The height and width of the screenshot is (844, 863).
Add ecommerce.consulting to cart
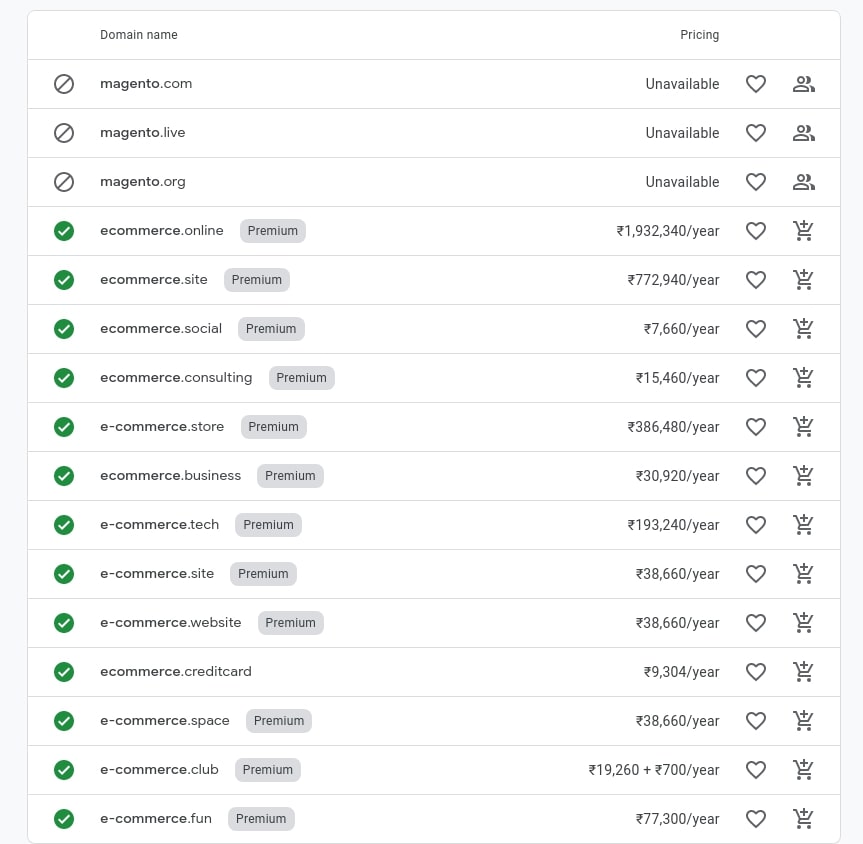pos(804,378)
